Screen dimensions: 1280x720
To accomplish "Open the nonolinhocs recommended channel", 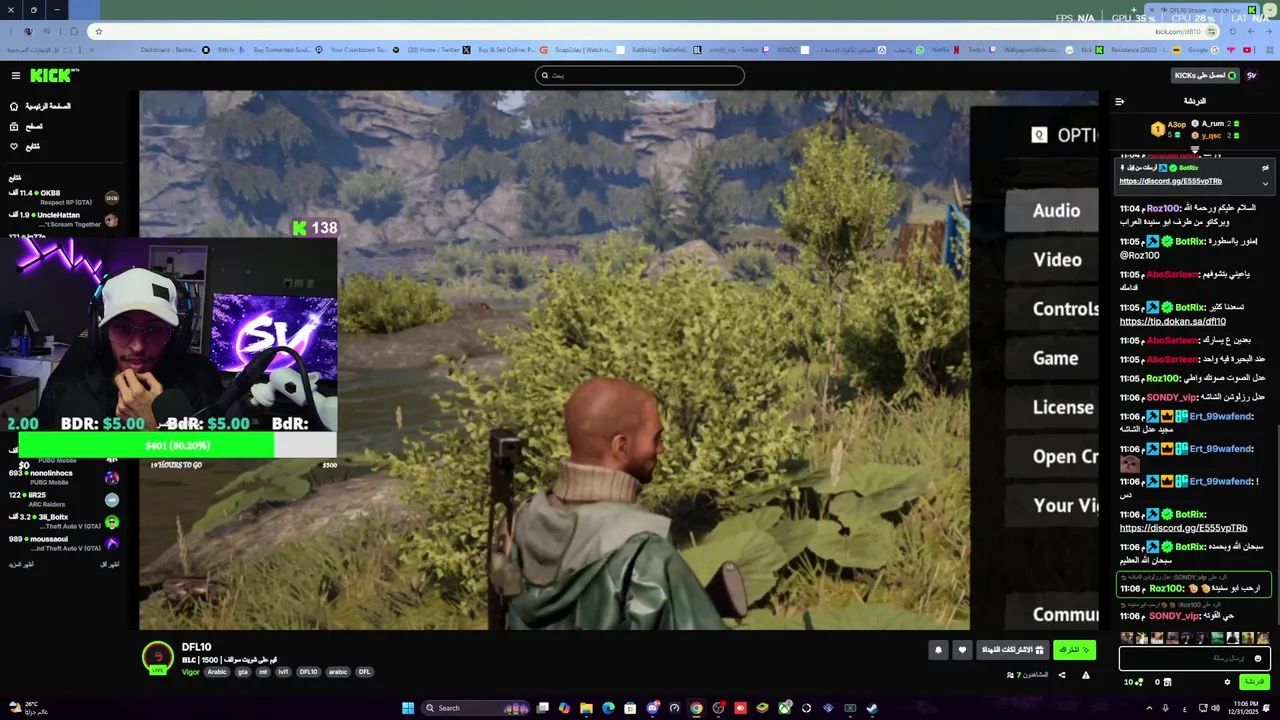I will [x=64, y=477].
